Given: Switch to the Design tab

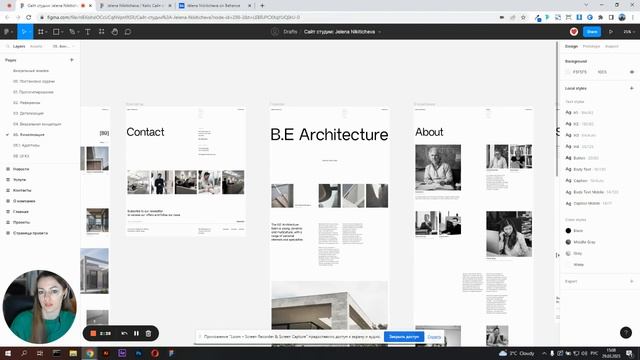Looking at the screenshot, I should 571,47.
